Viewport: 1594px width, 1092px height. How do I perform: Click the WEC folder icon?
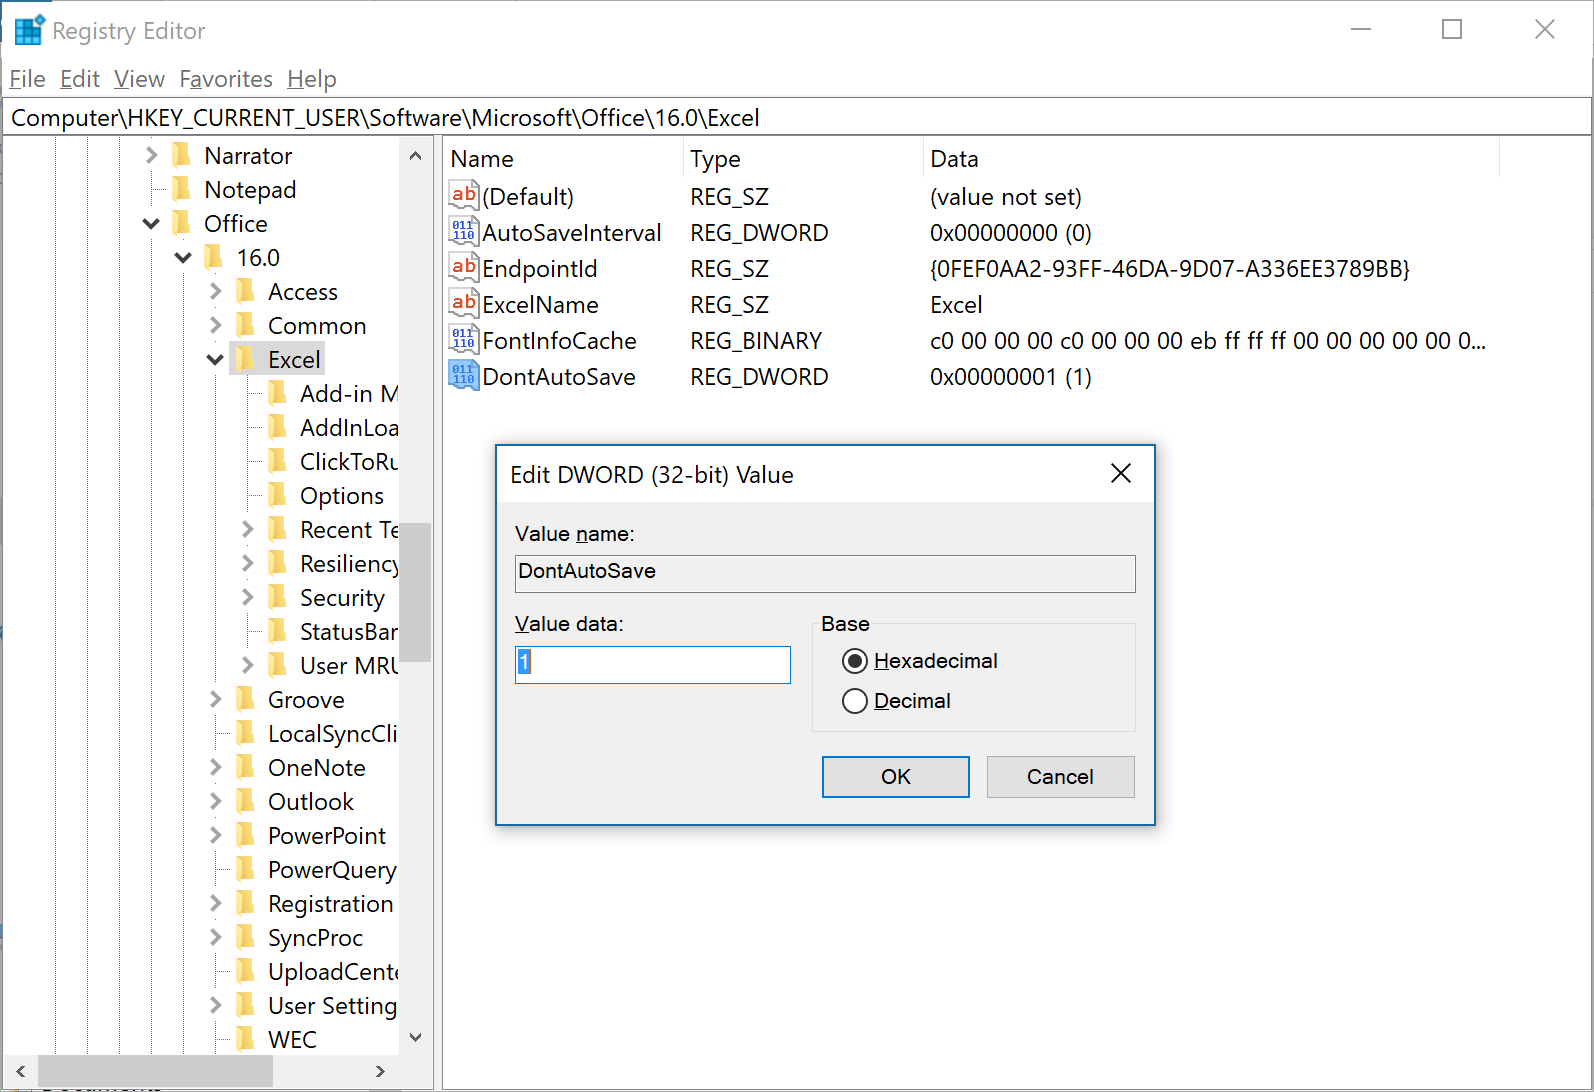coord(246,1039)
